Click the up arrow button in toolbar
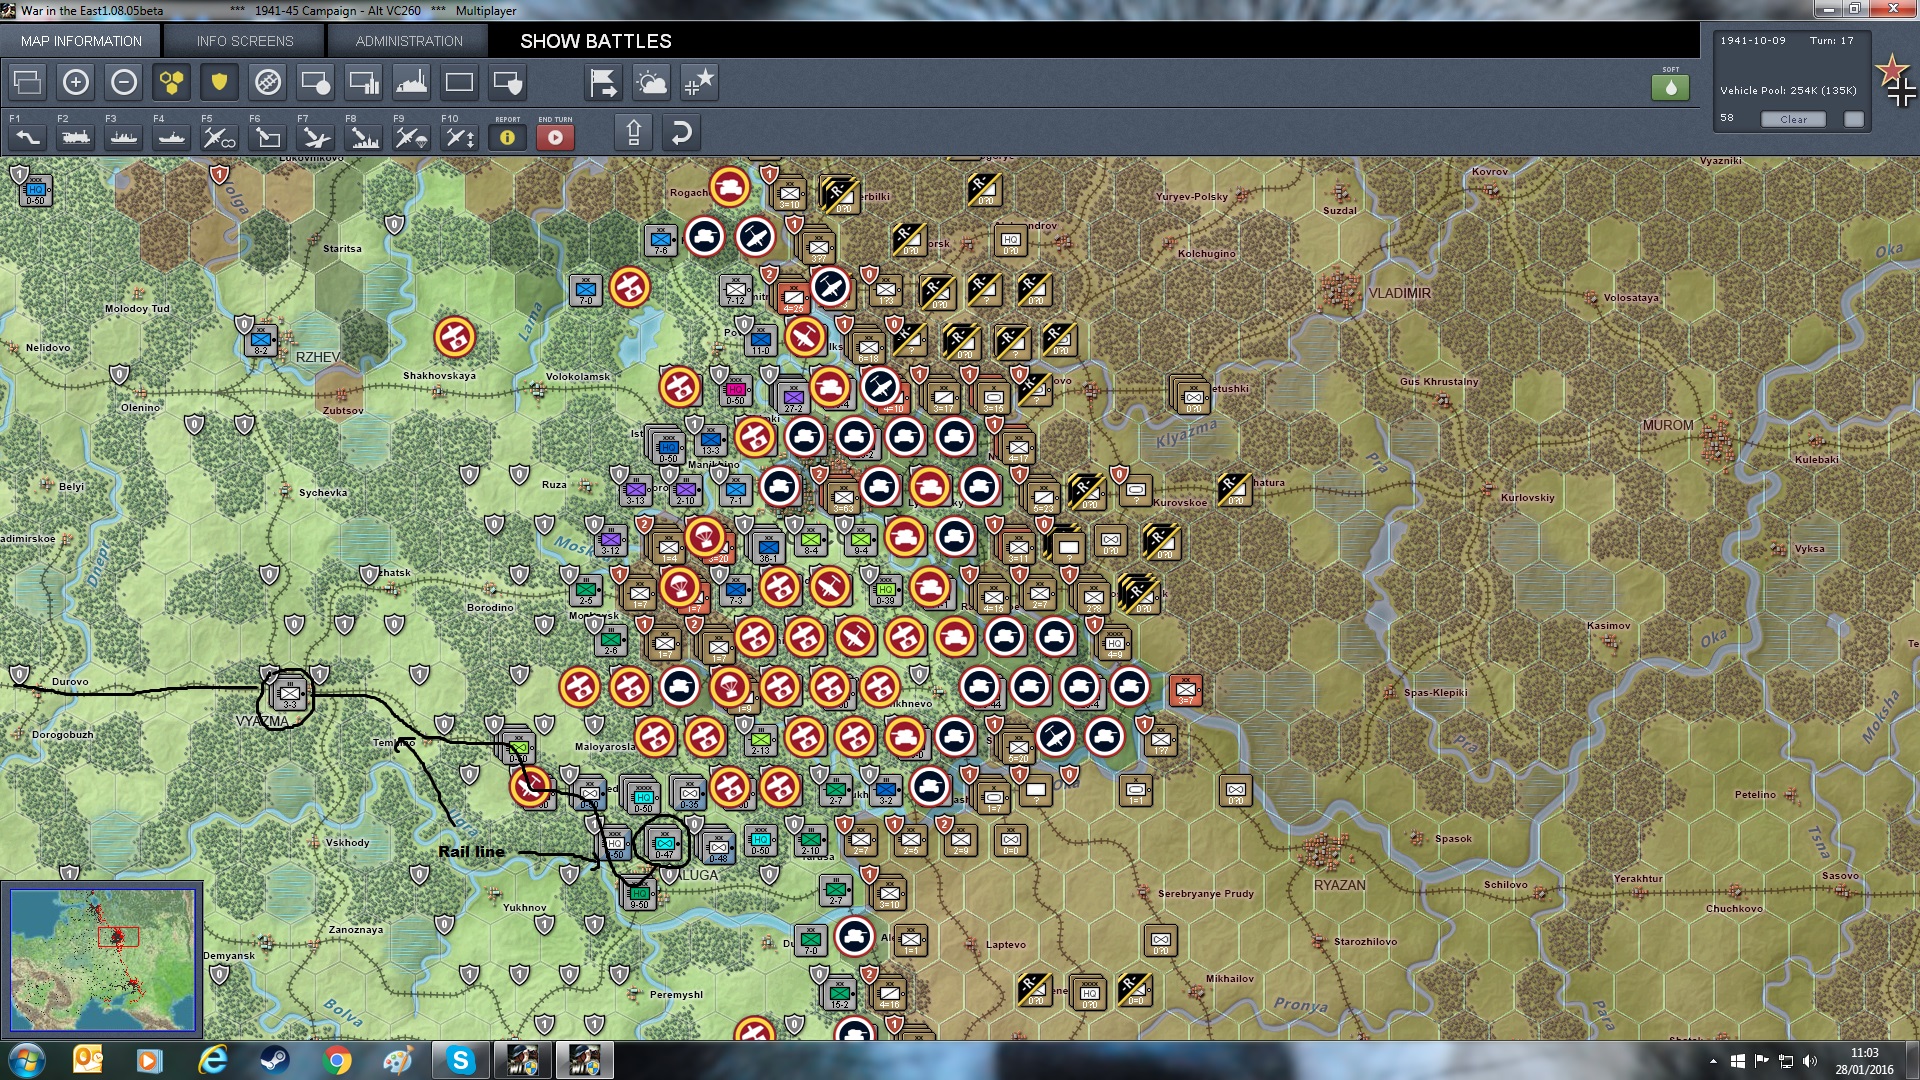 [633, 132]
